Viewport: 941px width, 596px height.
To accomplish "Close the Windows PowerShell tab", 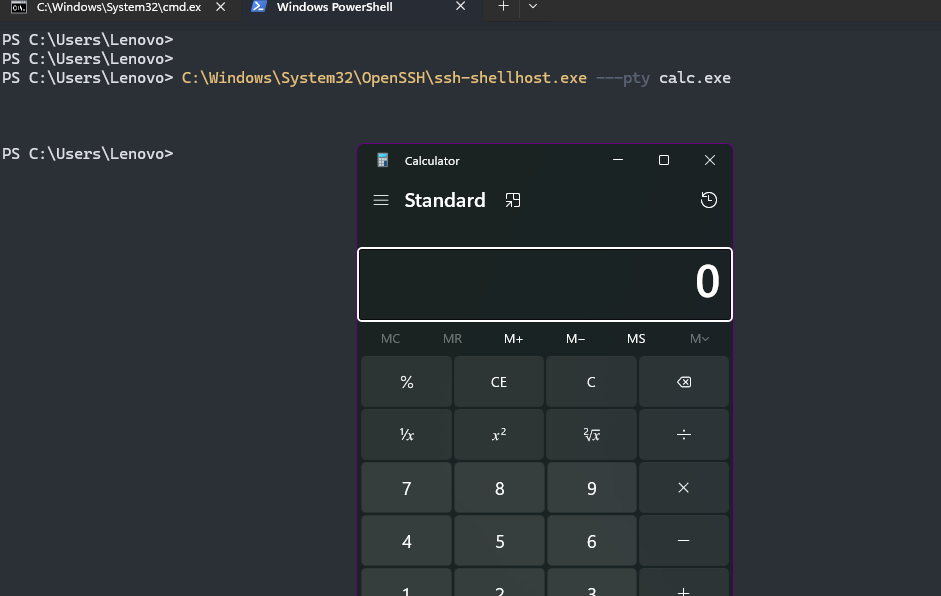I will (460, 6).
